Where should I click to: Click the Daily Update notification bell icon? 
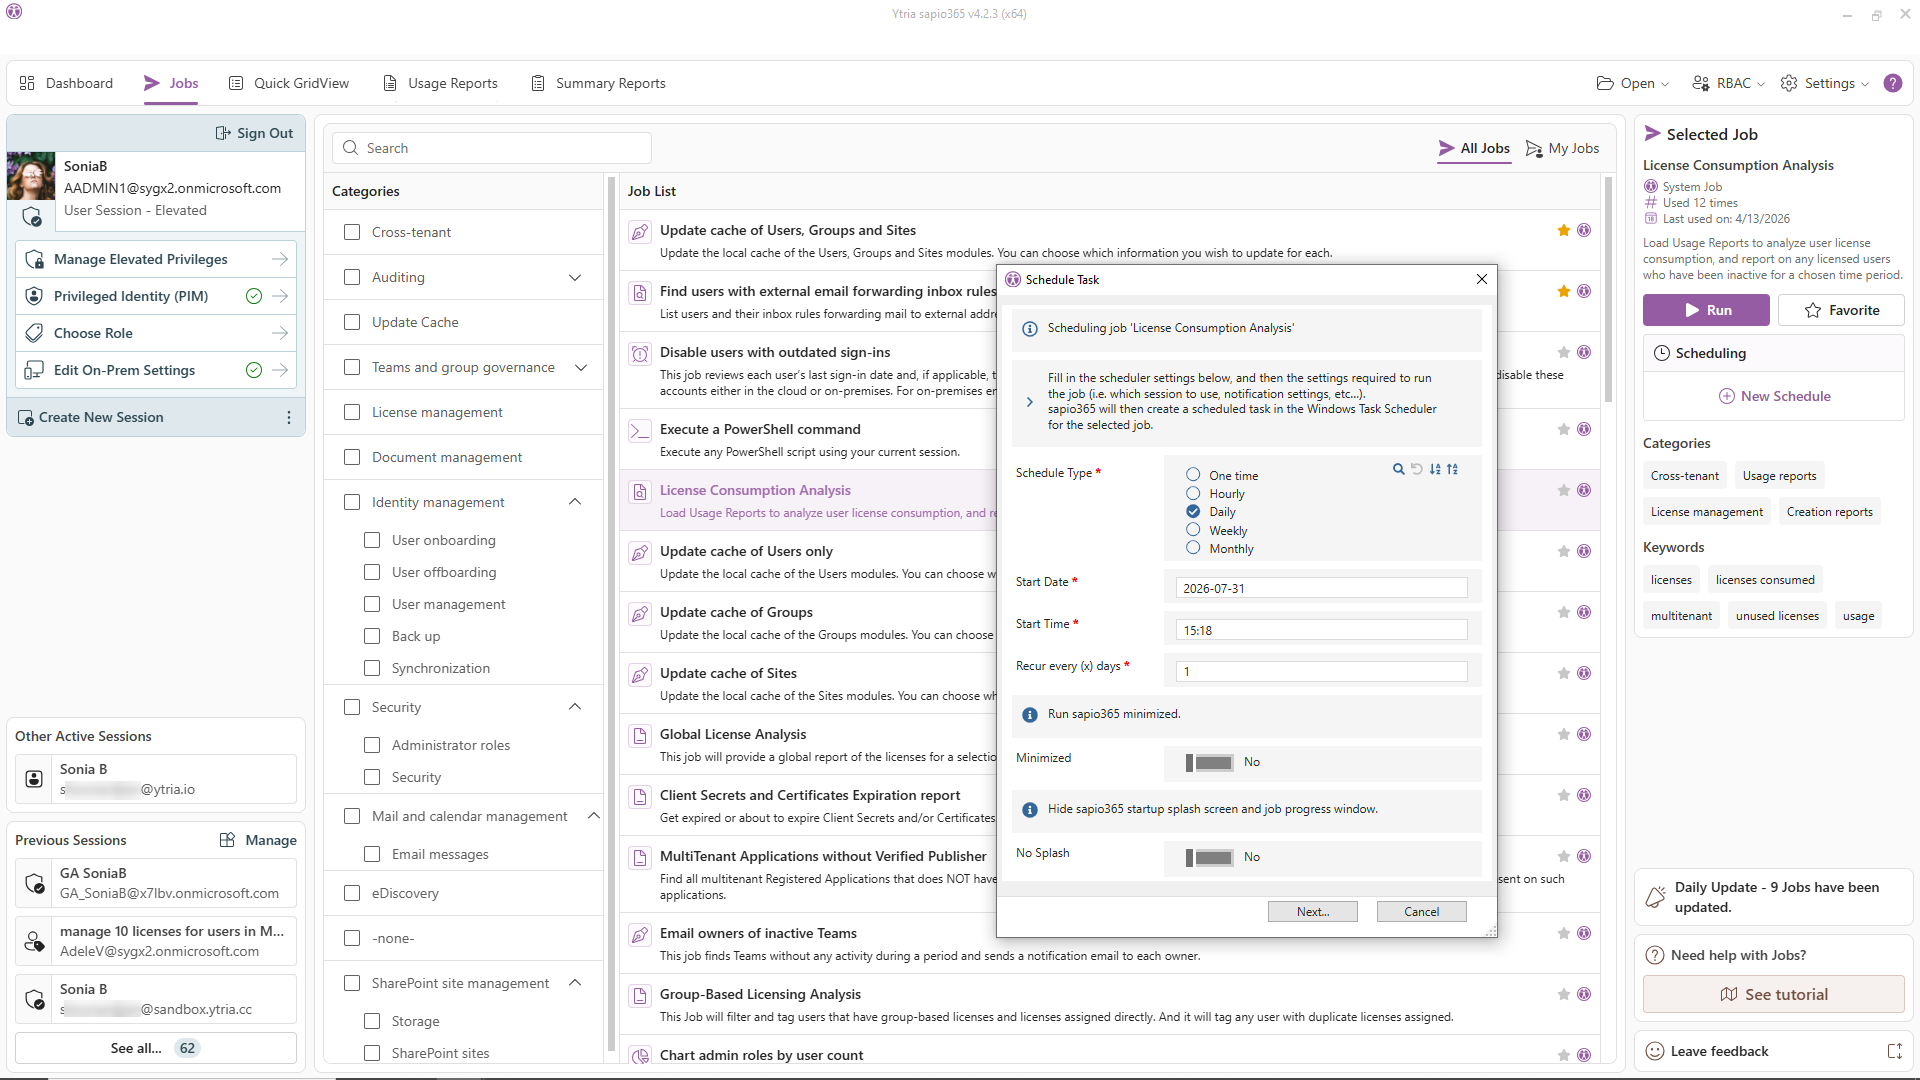[1656, 897]
